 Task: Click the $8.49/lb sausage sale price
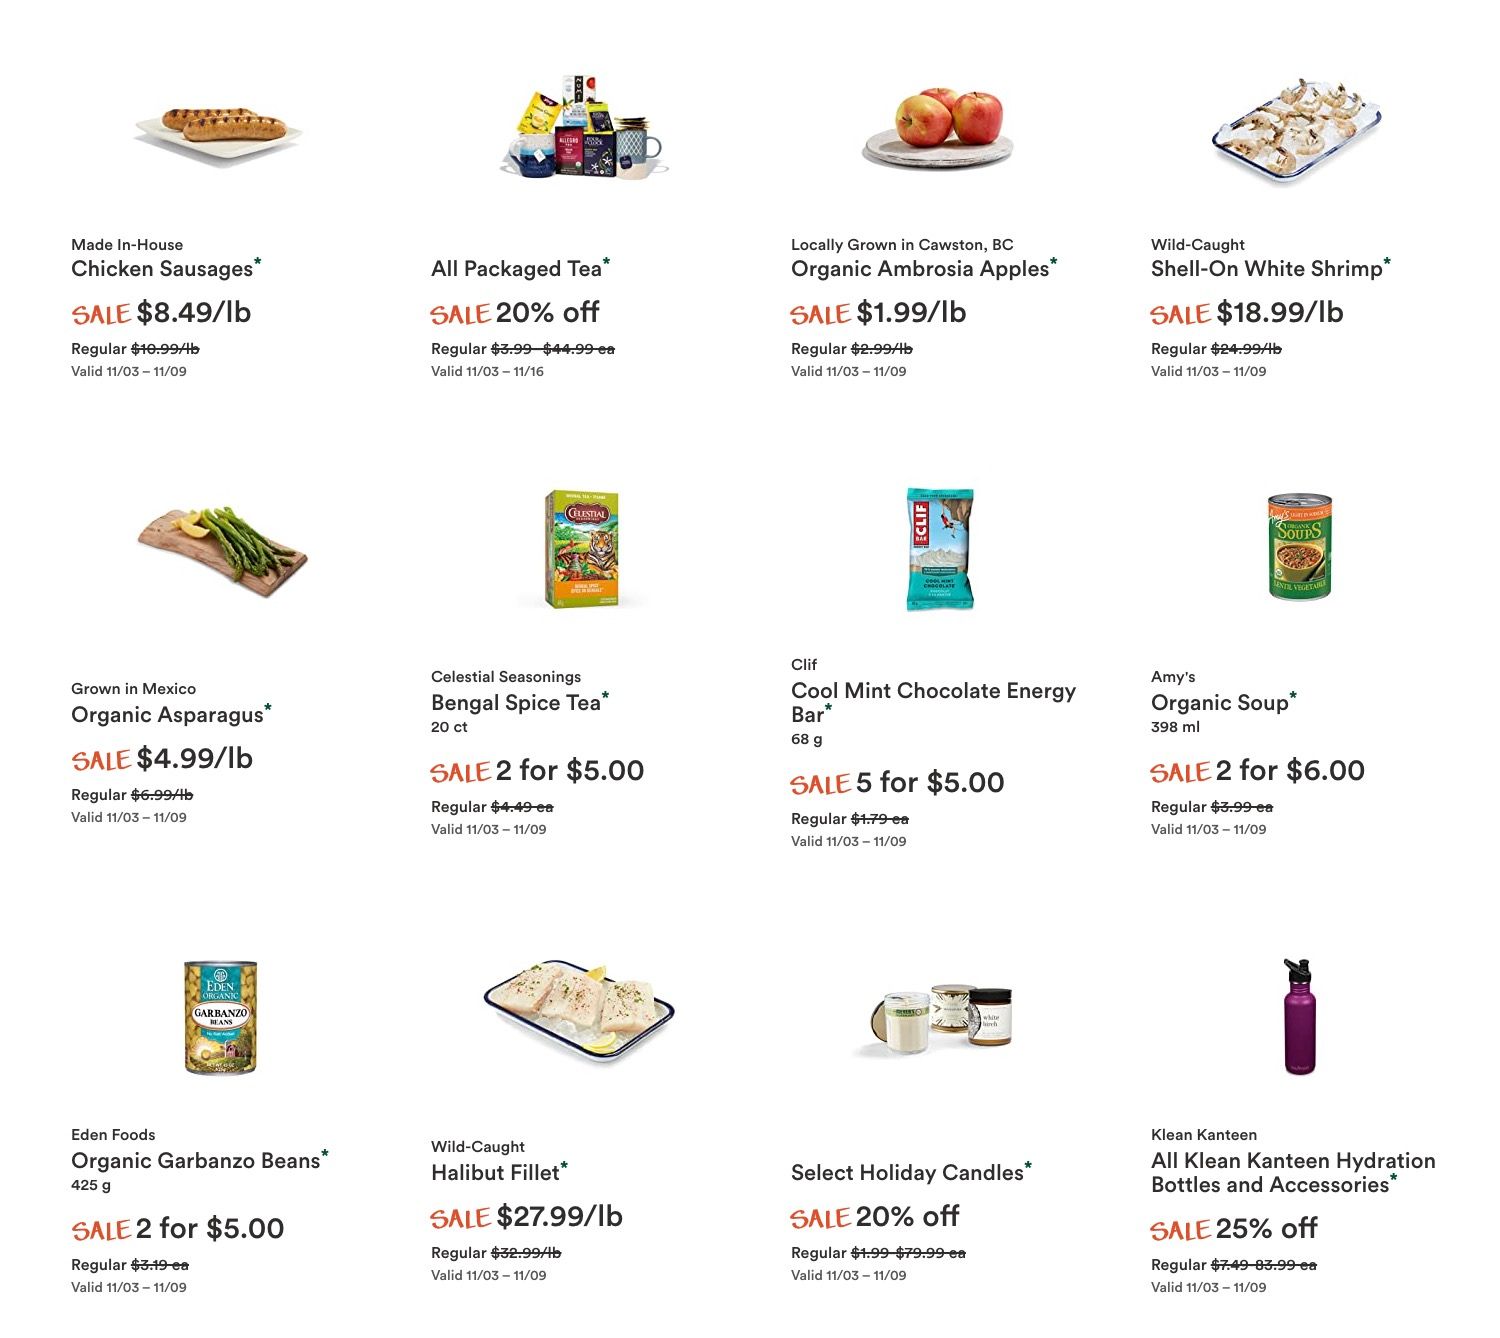coord(194,313)
